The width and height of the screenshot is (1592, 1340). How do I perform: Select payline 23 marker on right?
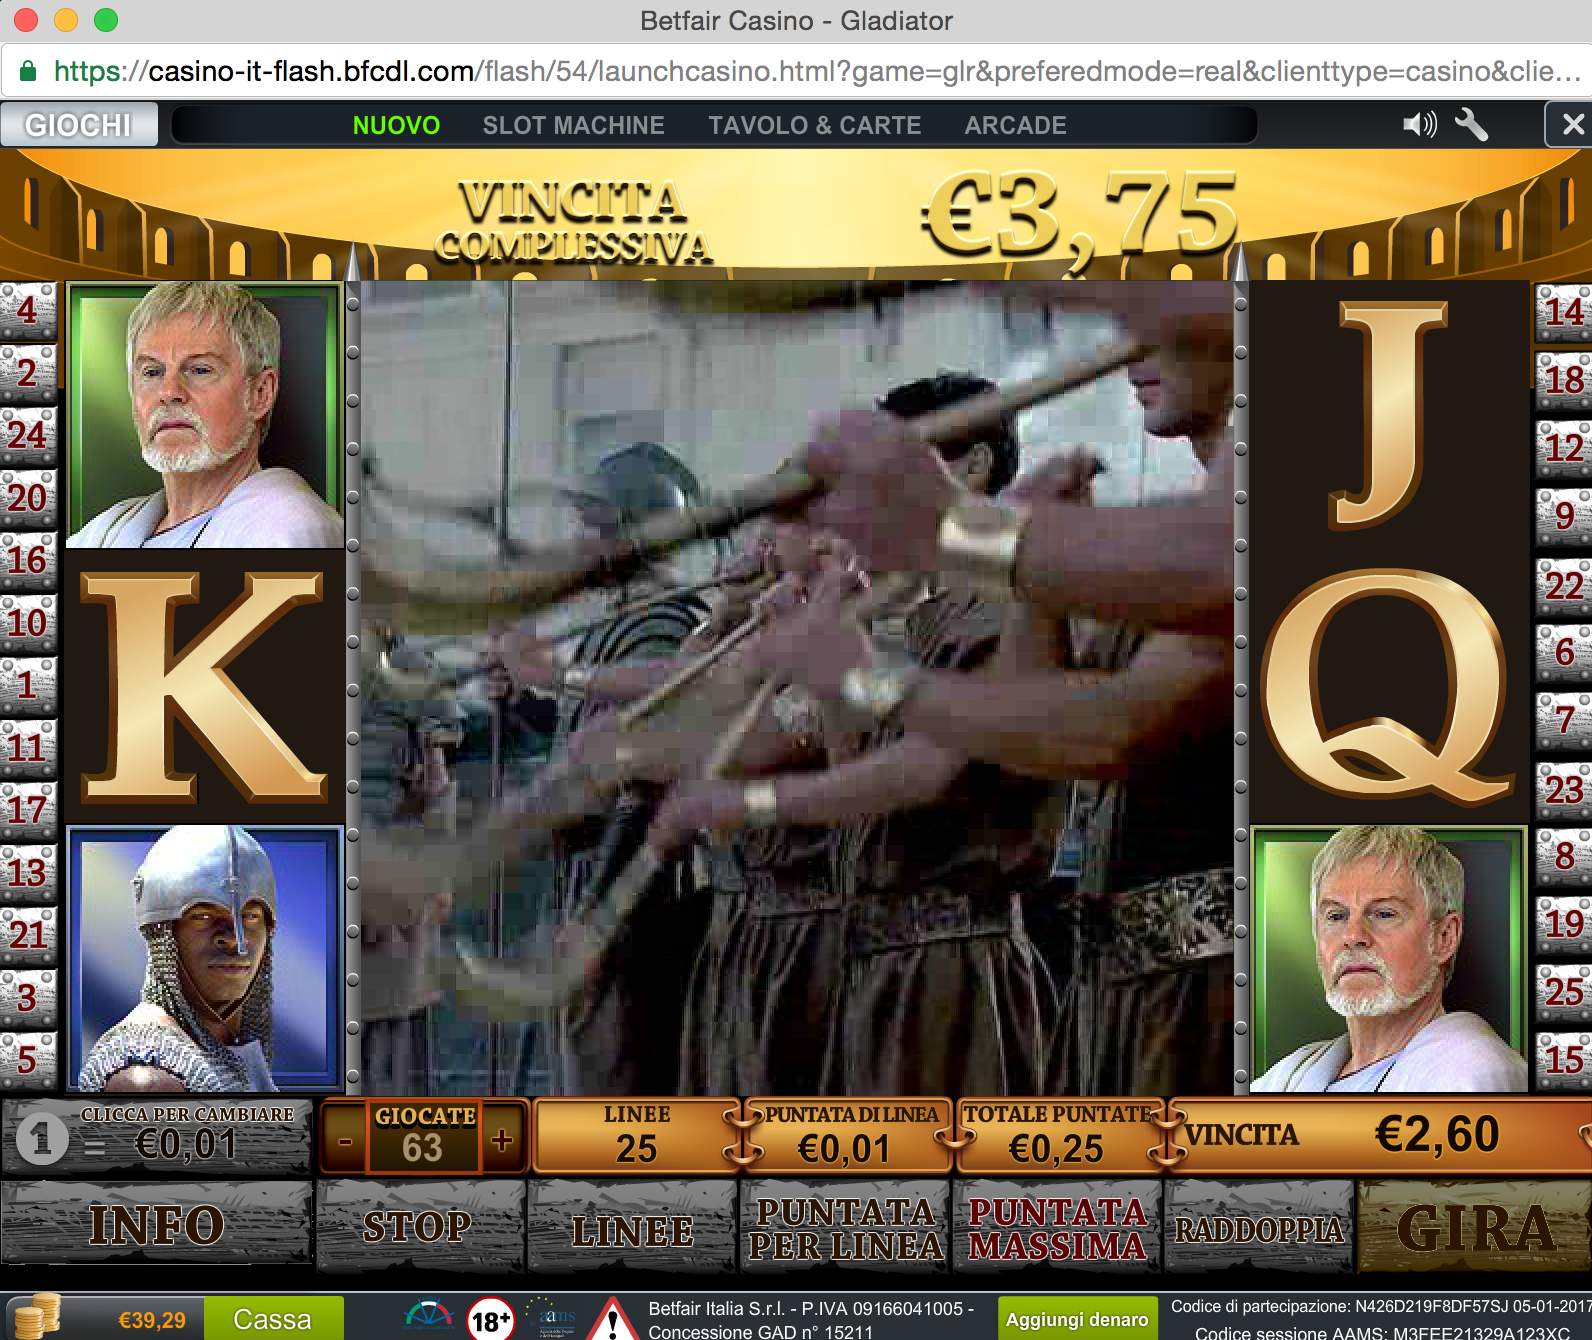tap(1564, 789)
